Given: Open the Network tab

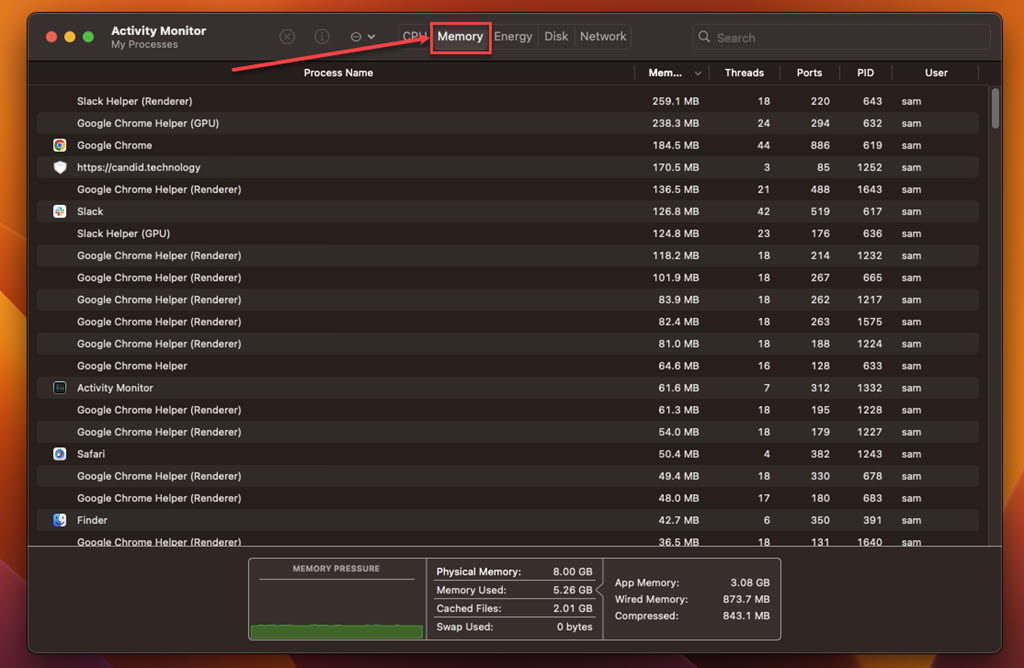Looking at the screenshot, I should (603, 37).
